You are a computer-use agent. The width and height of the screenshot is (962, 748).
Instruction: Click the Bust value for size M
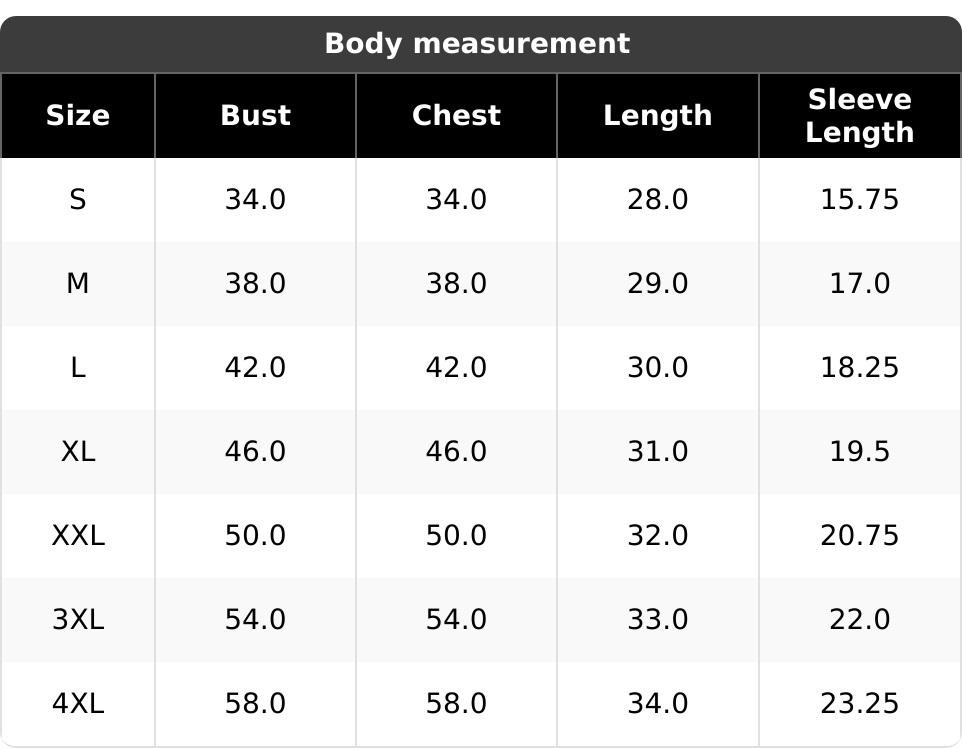[x=255, y=284]
